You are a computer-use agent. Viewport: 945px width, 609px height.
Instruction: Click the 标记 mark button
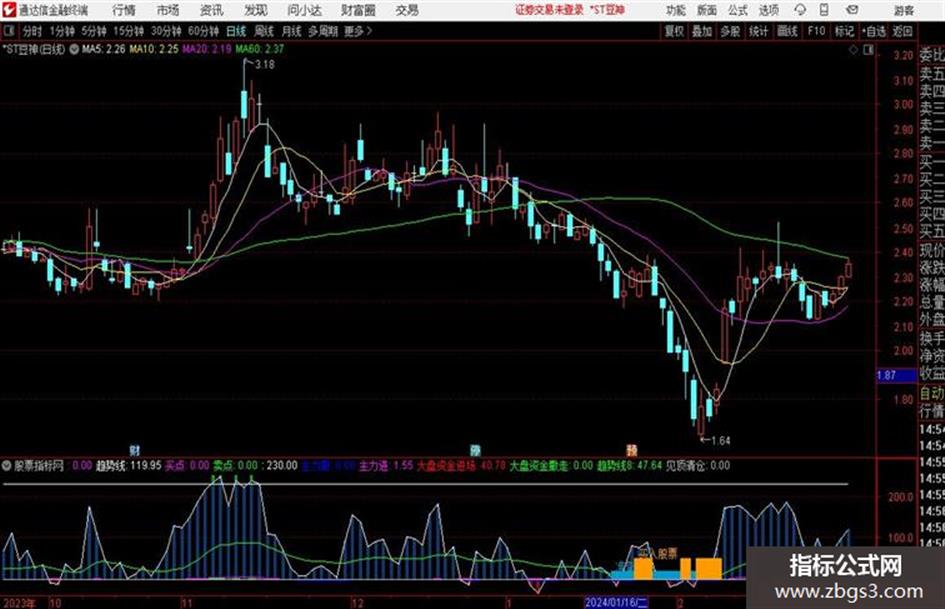click(844, 31)
